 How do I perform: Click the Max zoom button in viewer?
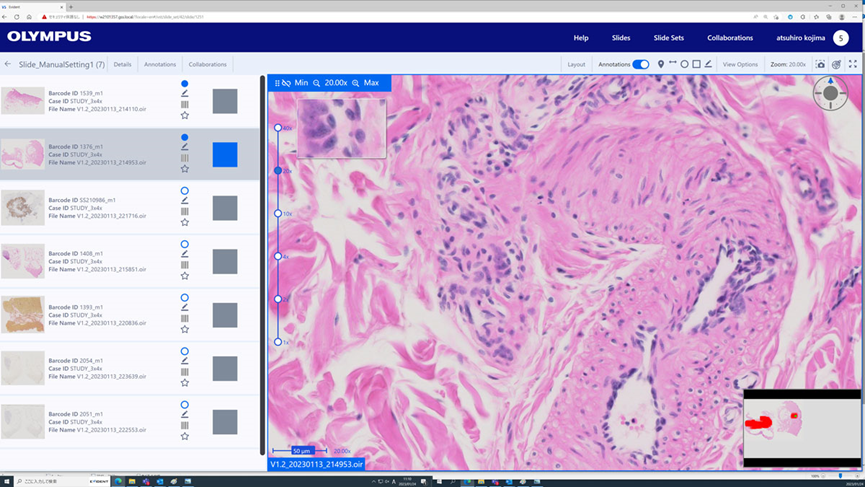tap(366, 83)
